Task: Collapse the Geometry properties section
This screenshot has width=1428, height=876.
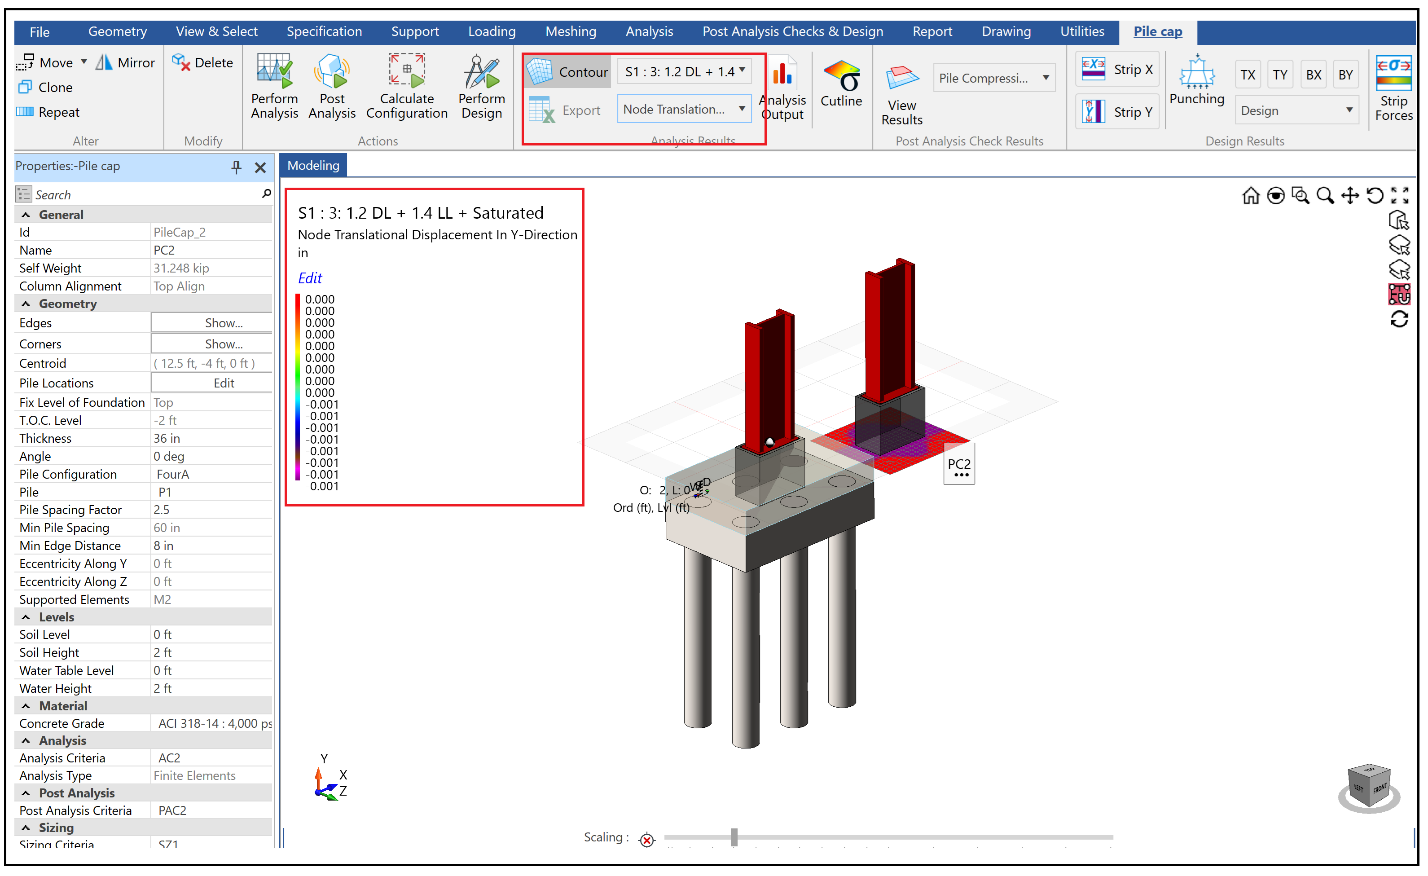Action: pyautogui.click(x=26, y=304)
